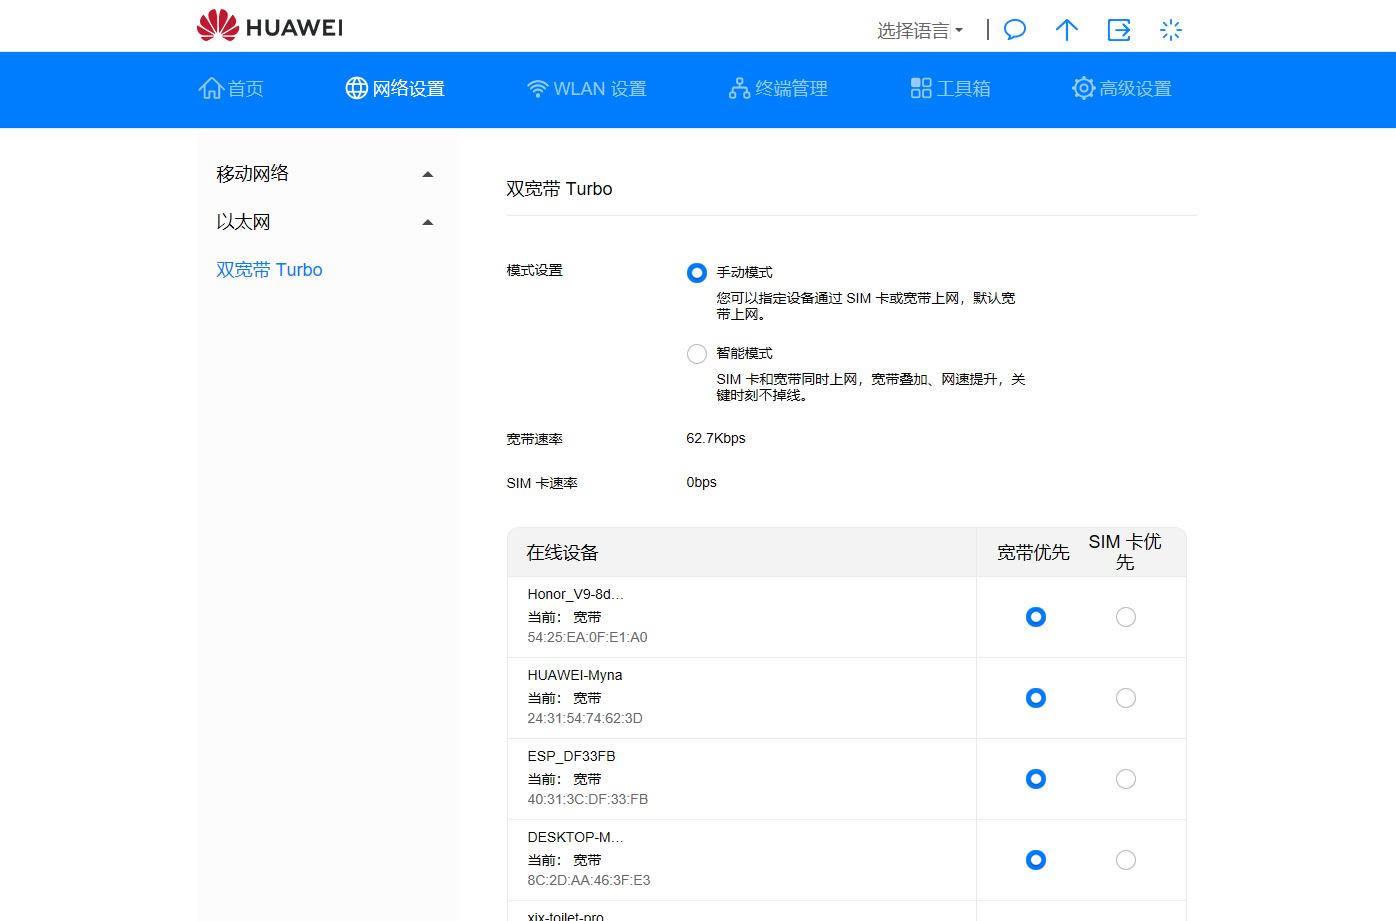
Task: Log out using the logout icon
Action: [x=1118, y=30]
